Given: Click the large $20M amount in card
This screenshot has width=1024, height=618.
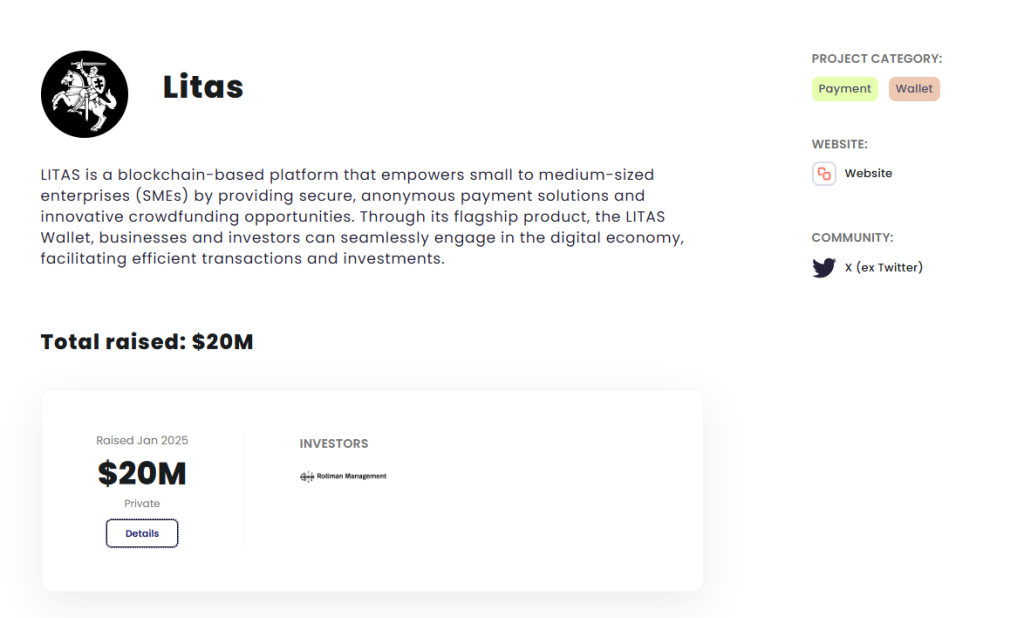Looking at the screenshot, I should click(142, 474).
